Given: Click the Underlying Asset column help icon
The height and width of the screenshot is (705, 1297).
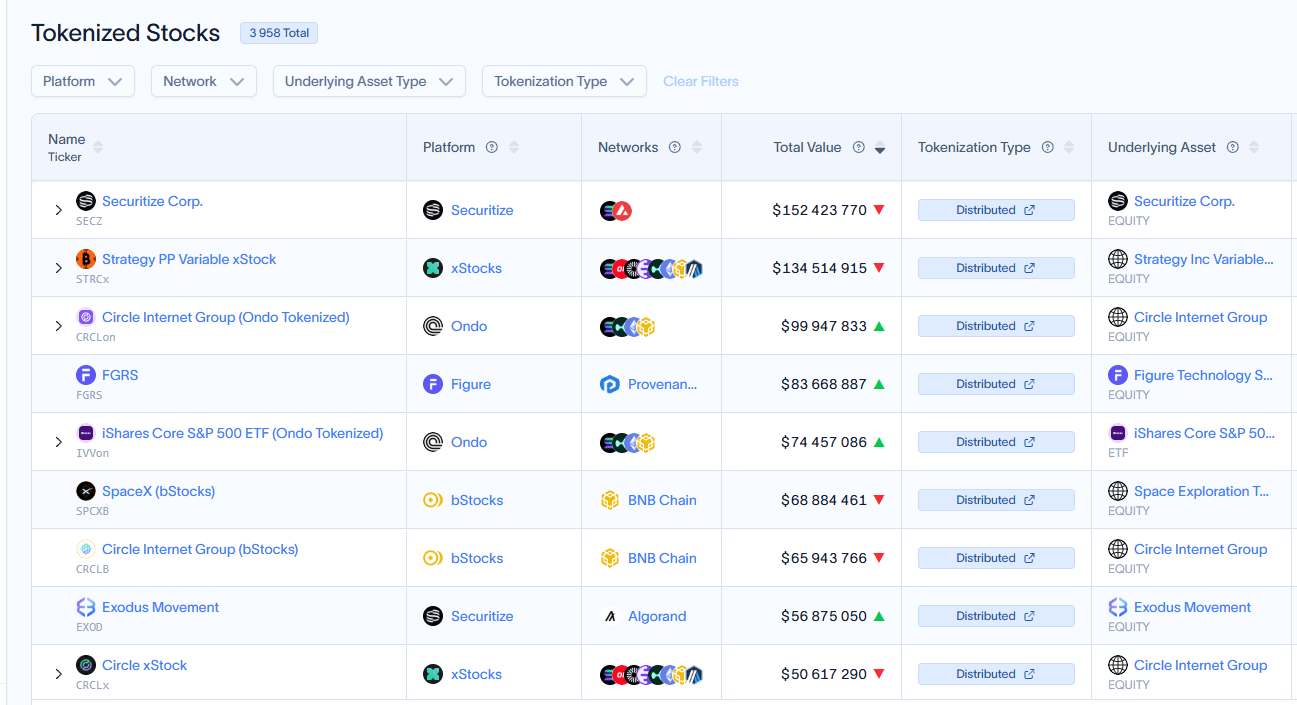Looking at the screenshot, I should [1233, 147].
